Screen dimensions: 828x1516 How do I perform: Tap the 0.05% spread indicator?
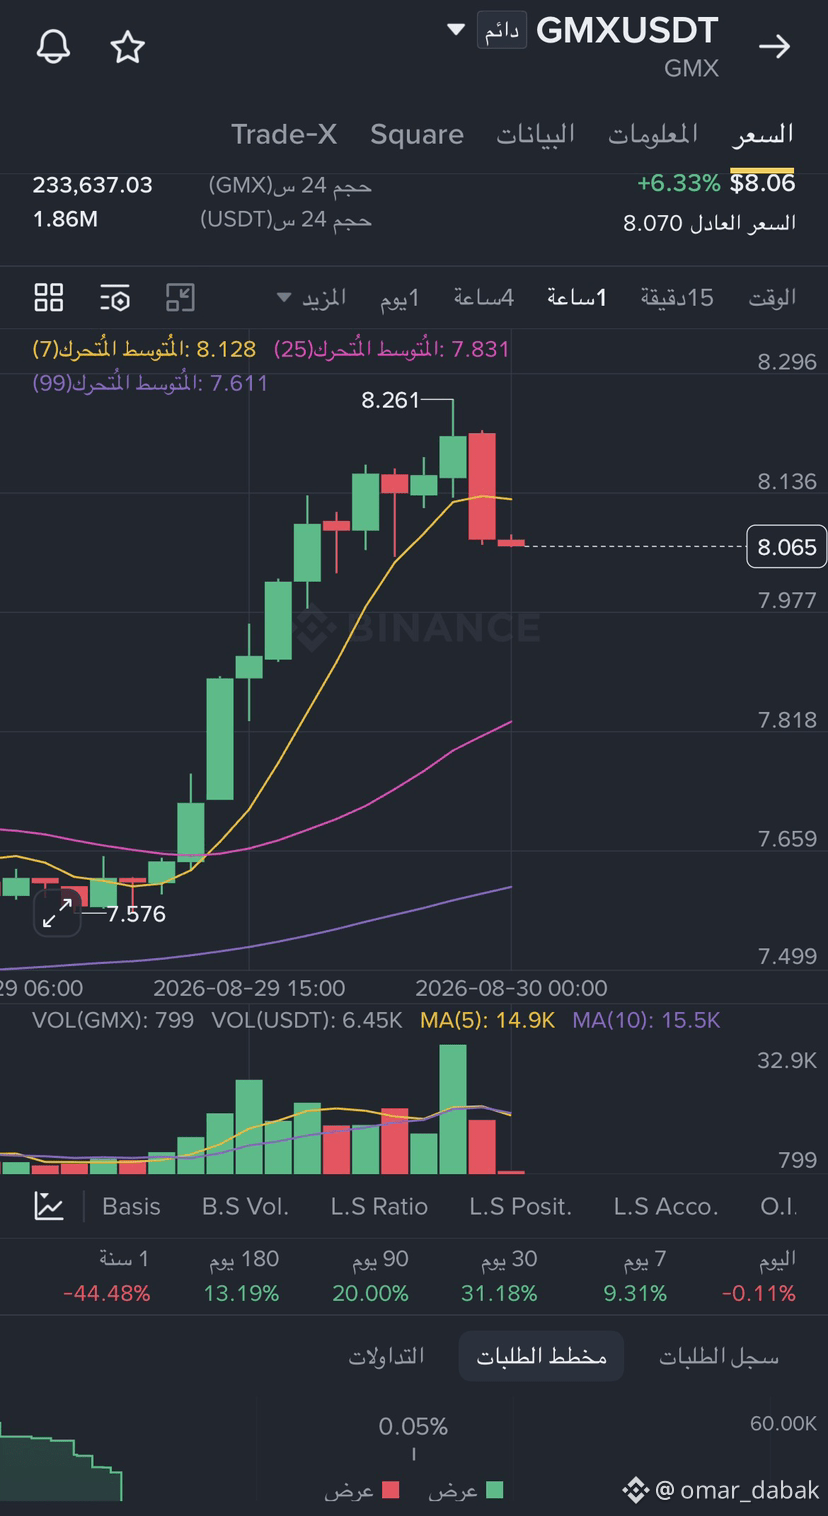(413, 1427)
